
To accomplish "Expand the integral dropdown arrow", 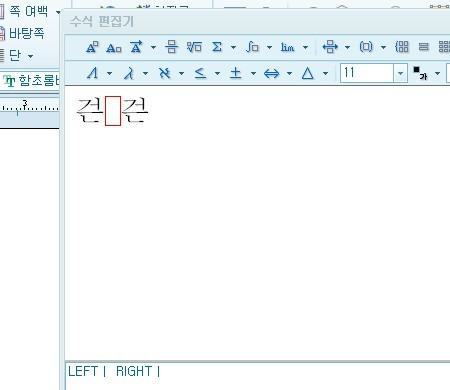I will [x=269, y=47].
